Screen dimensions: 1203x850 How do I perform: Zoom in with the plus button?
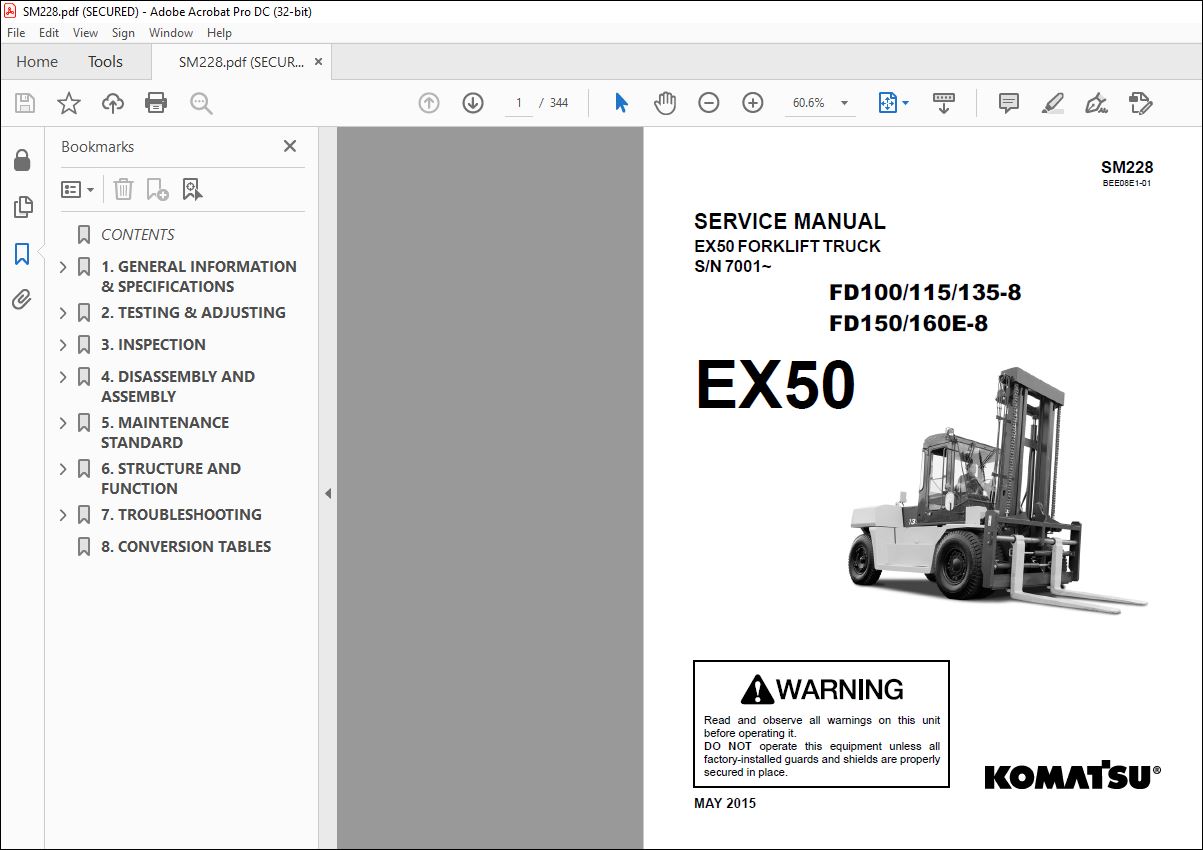pos(753,103)
